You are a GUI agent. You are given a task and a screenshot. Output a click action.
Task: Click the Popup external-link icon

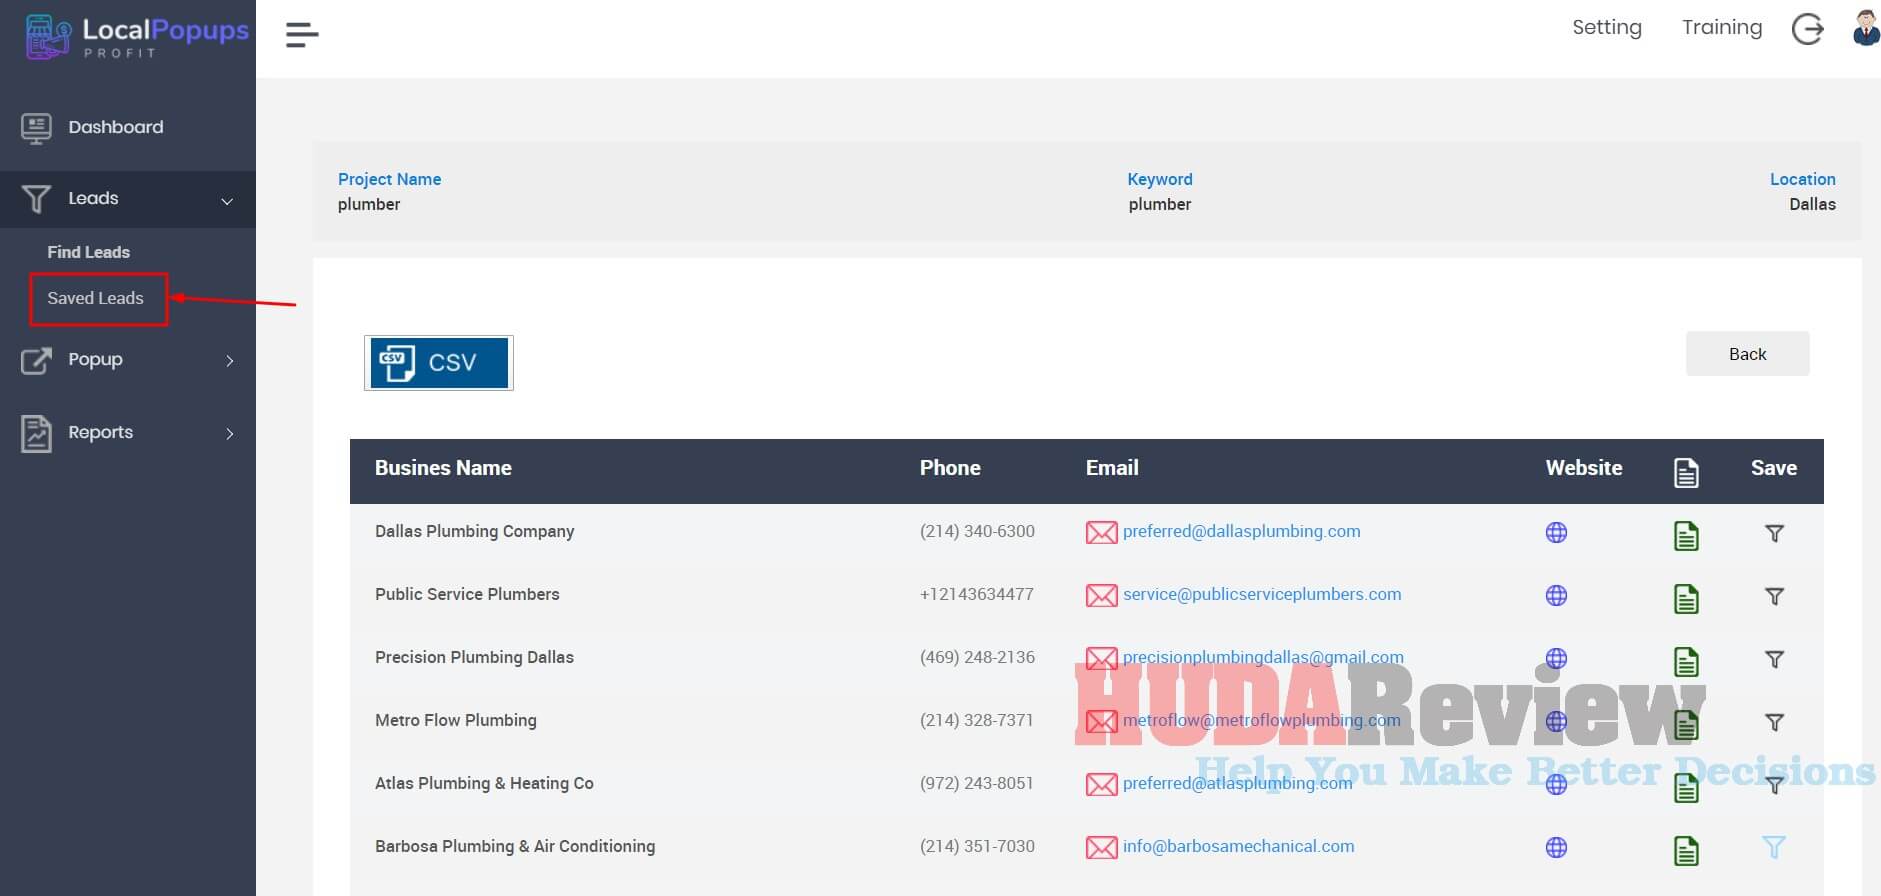click(x=36, y=360)
